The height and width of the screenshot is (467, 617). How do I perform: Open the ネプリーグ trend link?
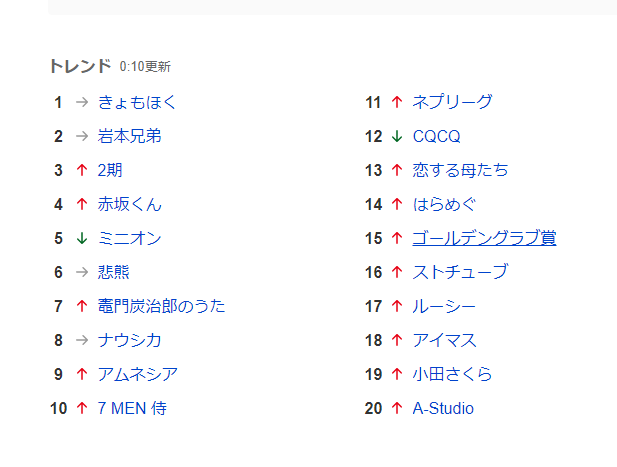point(452,102)
